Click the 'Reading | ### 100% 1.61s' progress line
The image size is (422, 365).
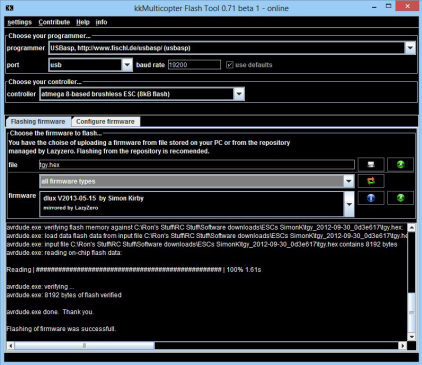click(134, 270)
